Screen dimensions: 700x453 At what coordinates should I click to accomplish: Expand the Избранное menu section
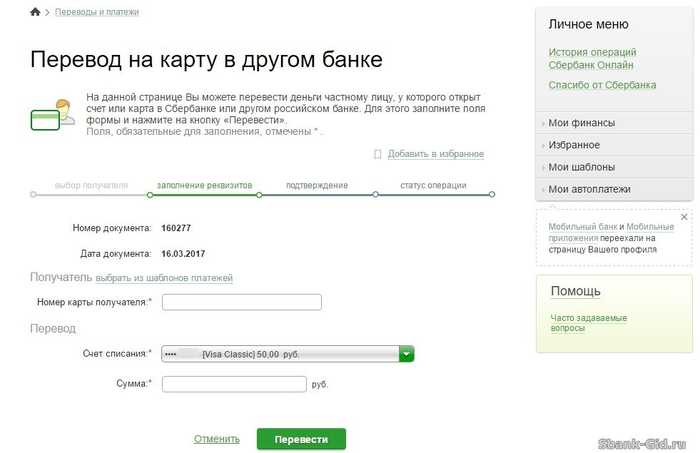point(614,145)
